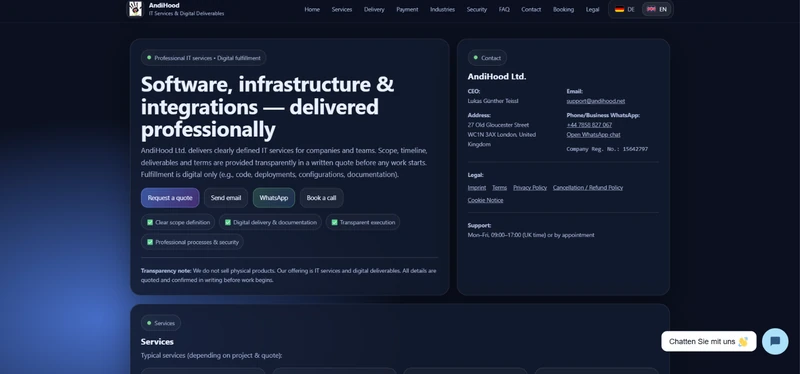
Task: Open the Delivery nav item
Action: (374, 9)
